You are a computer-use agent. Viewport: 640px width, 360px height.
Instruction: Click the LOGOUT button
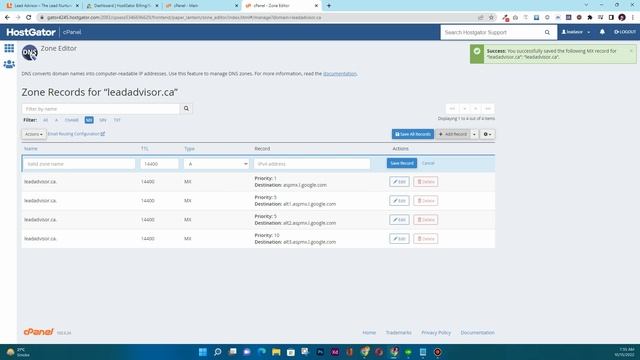click(x=625, y=32)
